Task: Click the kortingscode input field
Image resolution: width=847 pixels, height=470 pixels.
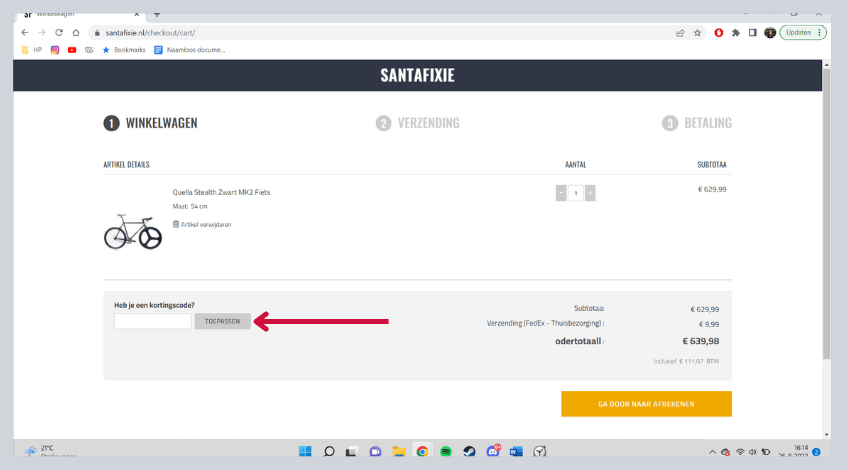Action: point(152,321)
